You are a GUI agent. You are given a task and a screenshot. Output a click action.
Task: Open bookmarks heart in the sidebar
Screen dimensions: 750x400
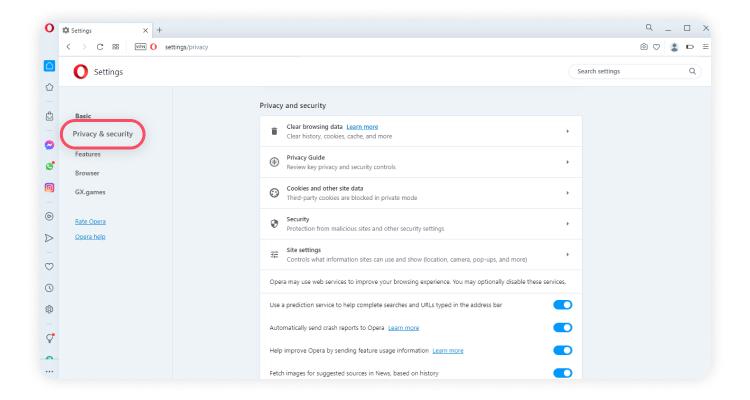click(49, 267)
